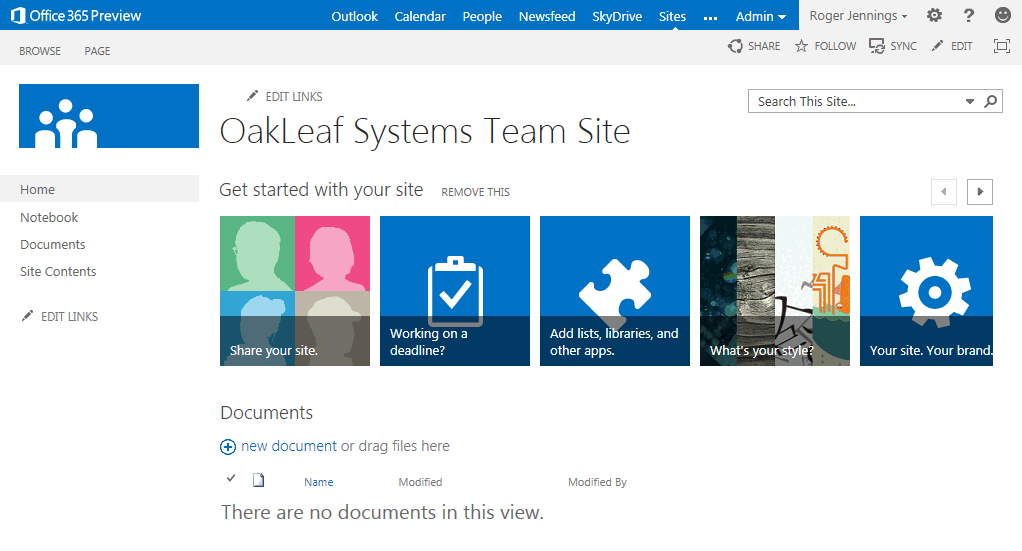Open Site Contents in left navigation

(58, 271)
